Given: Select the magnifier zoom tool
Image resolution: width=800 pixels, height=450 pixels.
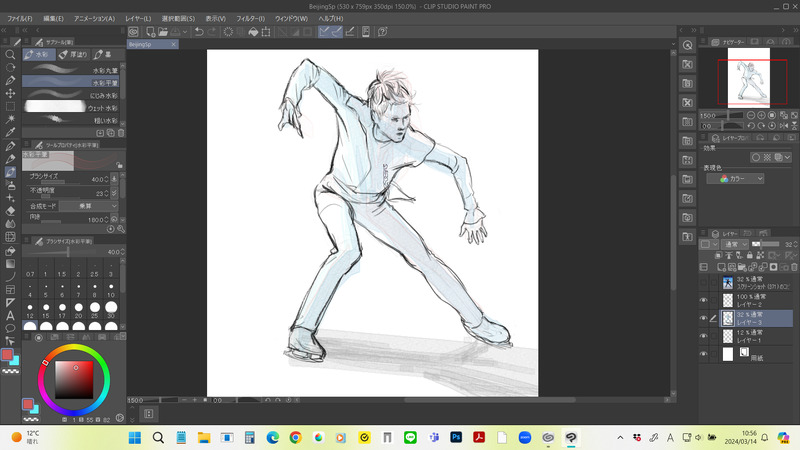Looking at the screenshot, I should (x=10, y=54).
